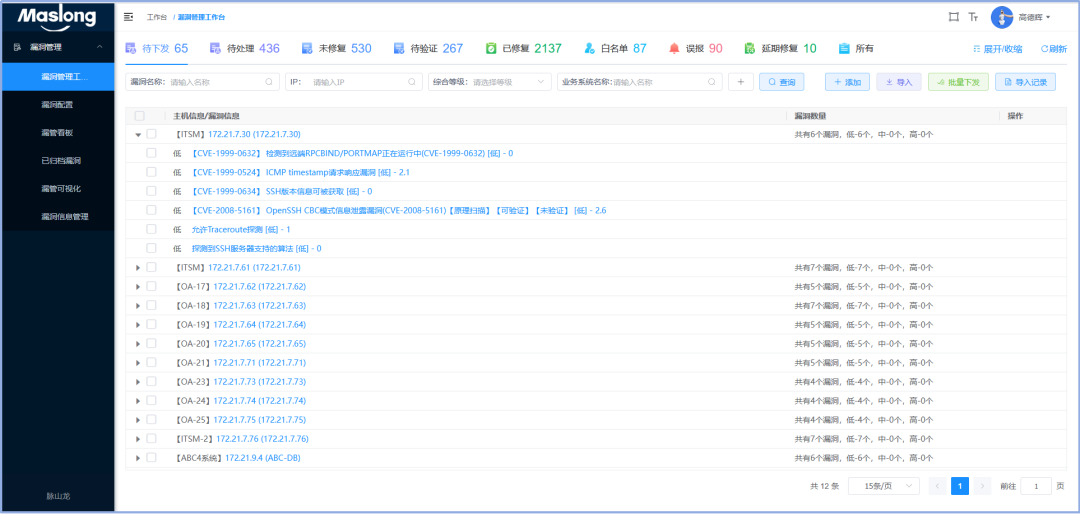1080x514 pixels.
Task: Go to next page arrow
Action: point(983,486)
